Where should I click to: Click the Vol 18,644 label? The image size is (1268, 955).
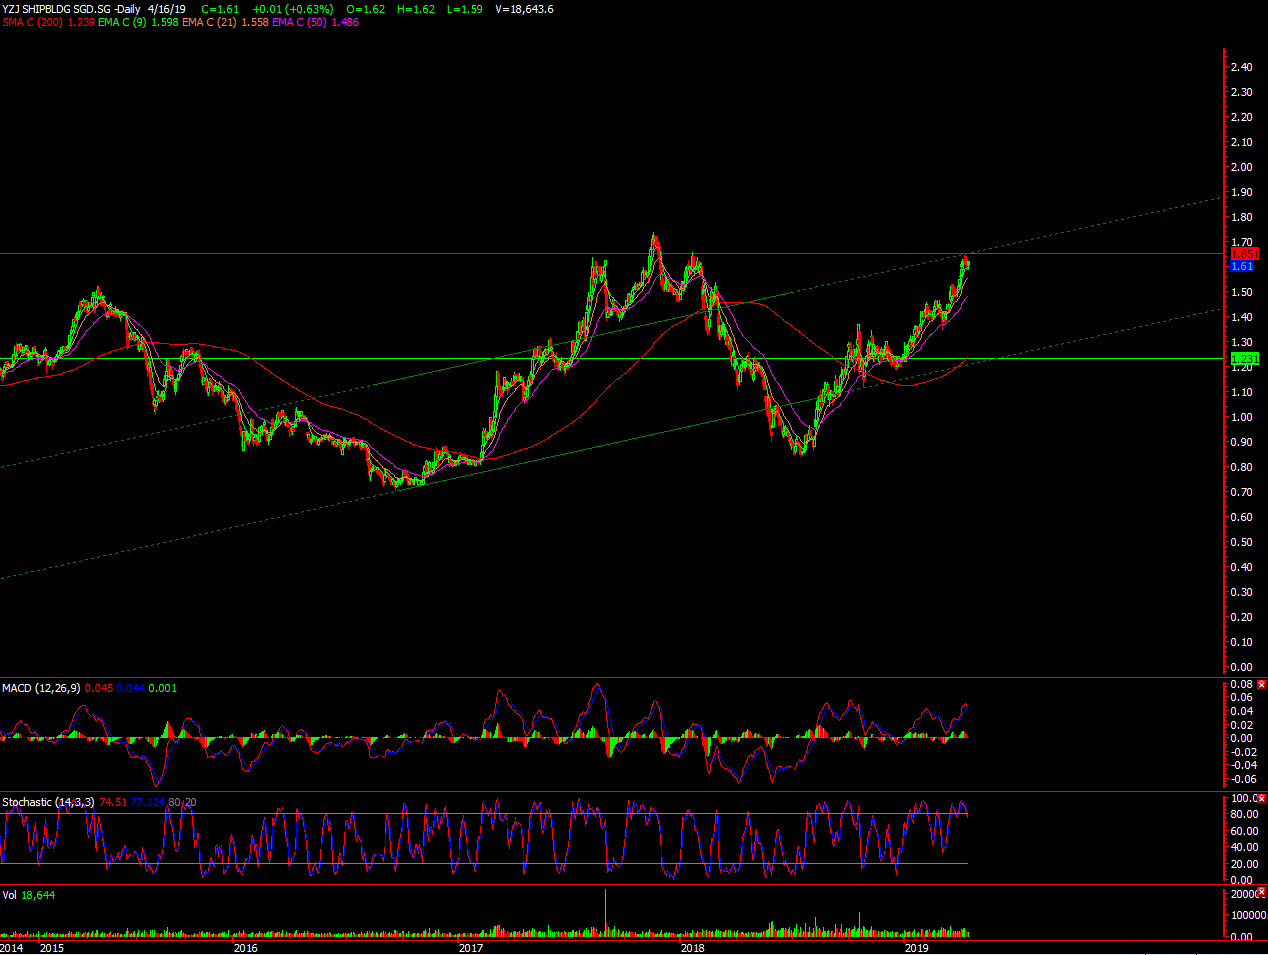tap(28, 895)
